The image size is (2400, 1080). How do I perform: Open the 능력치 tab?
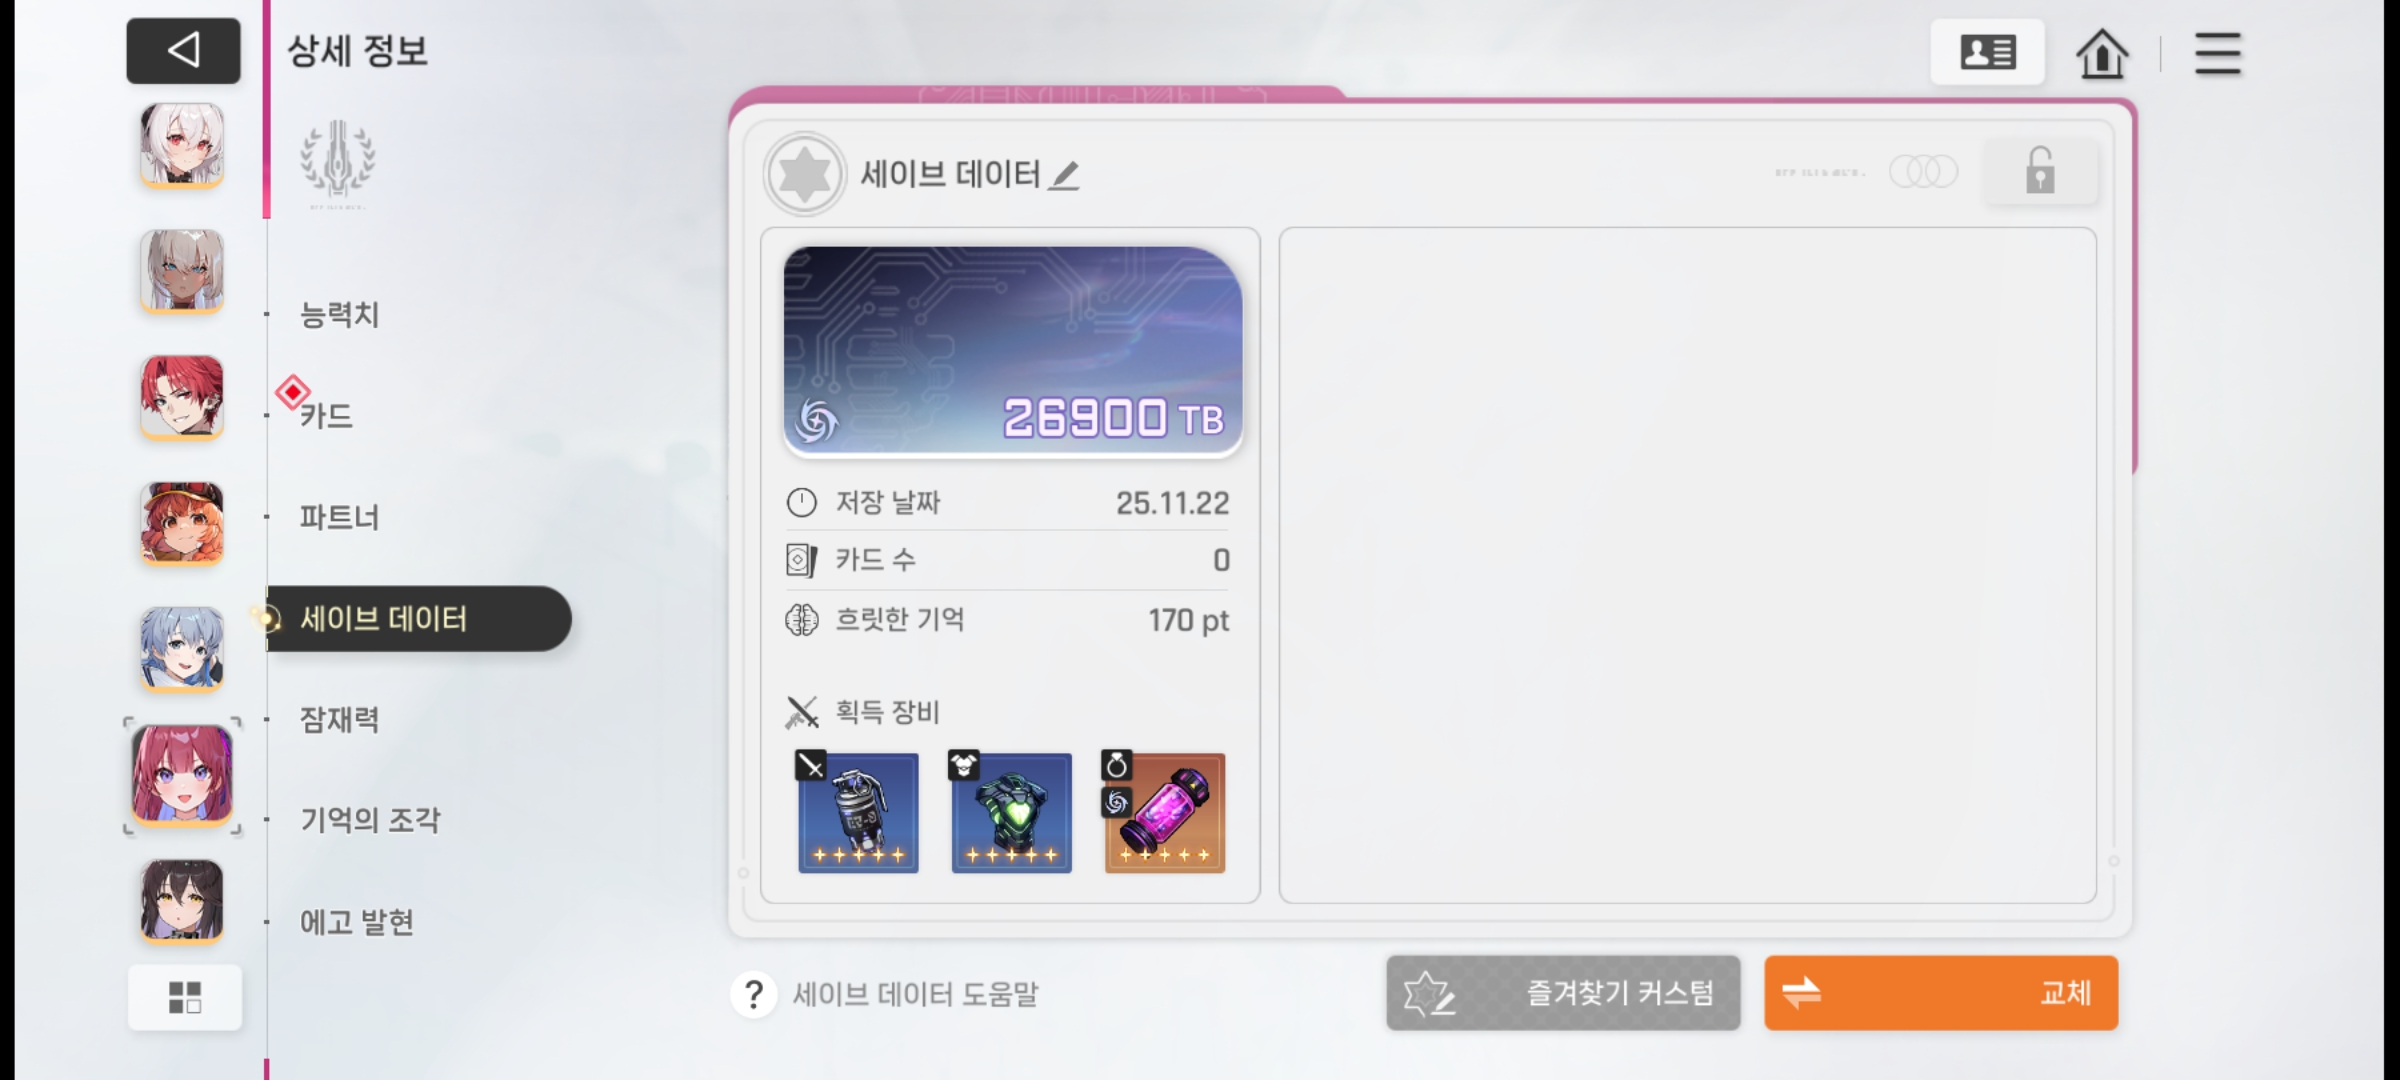[x=339, y=314]
